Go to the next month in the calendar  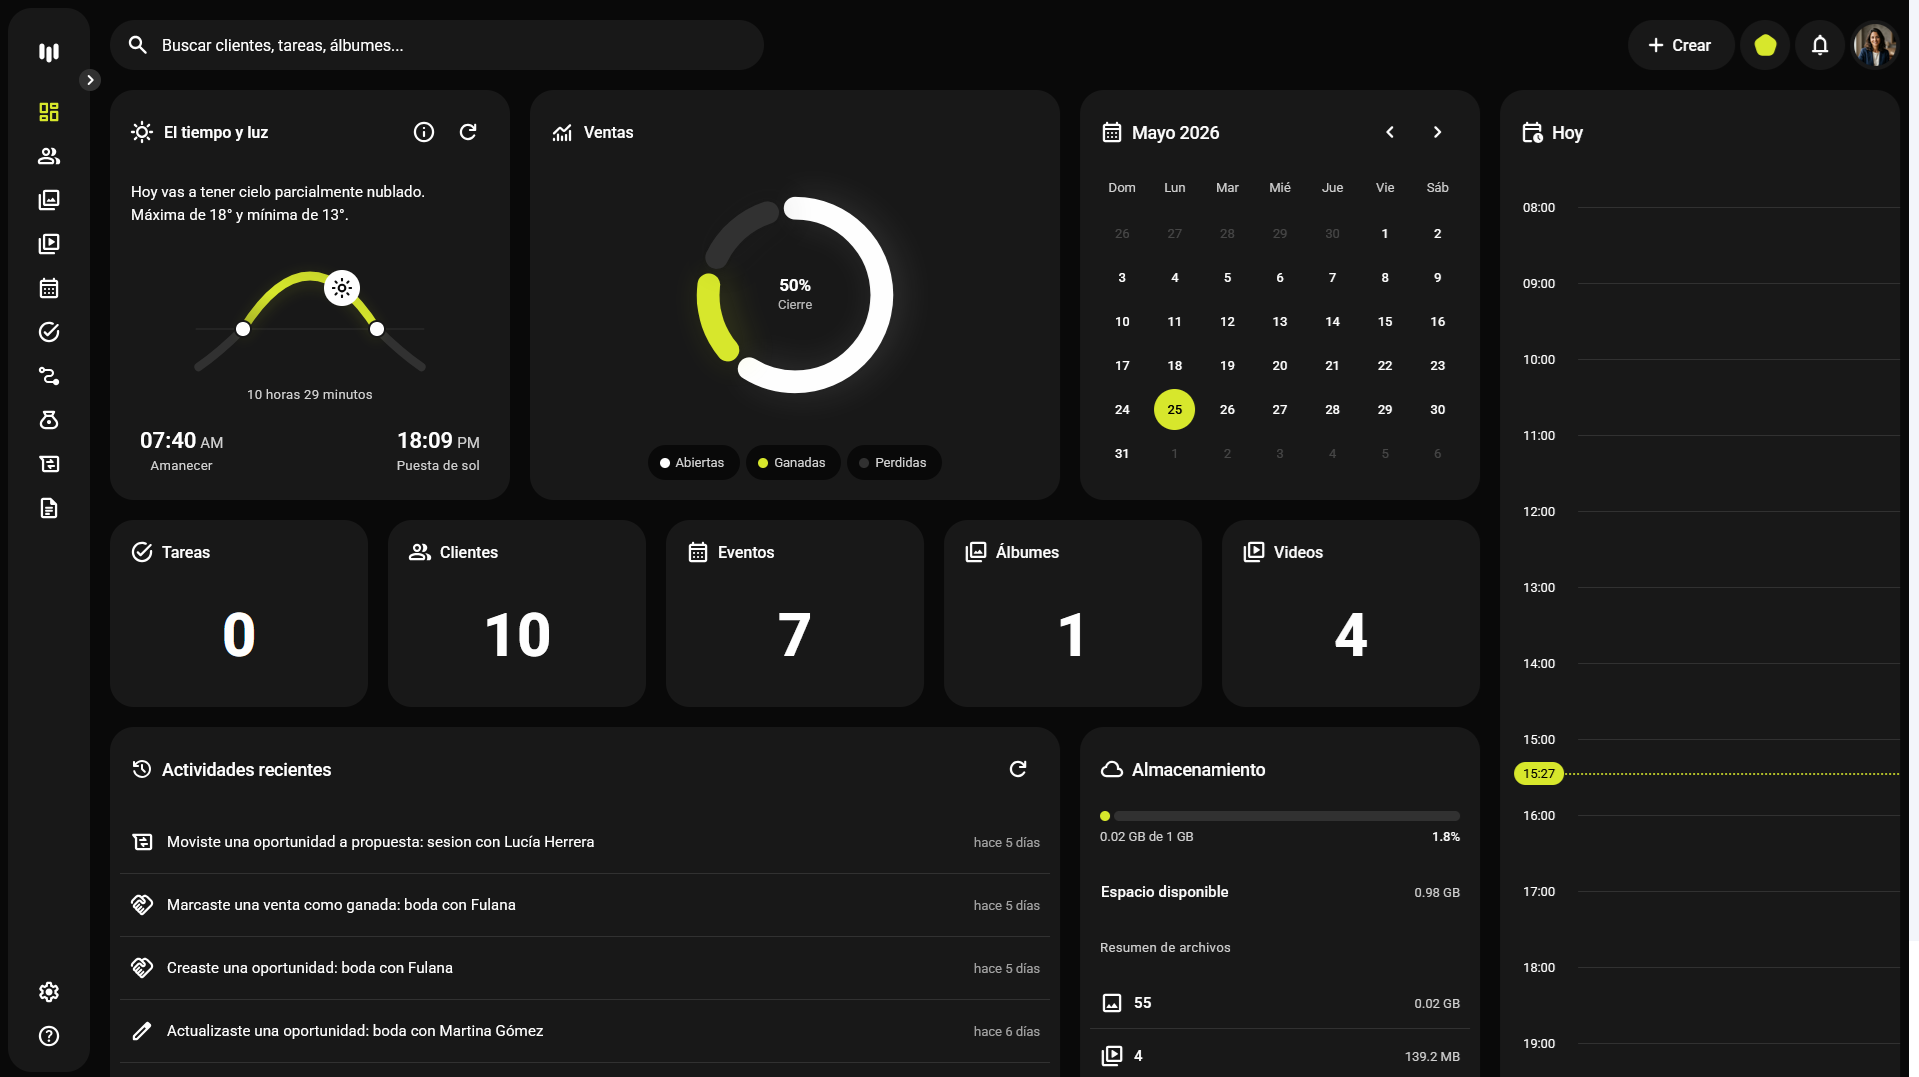1437,132
